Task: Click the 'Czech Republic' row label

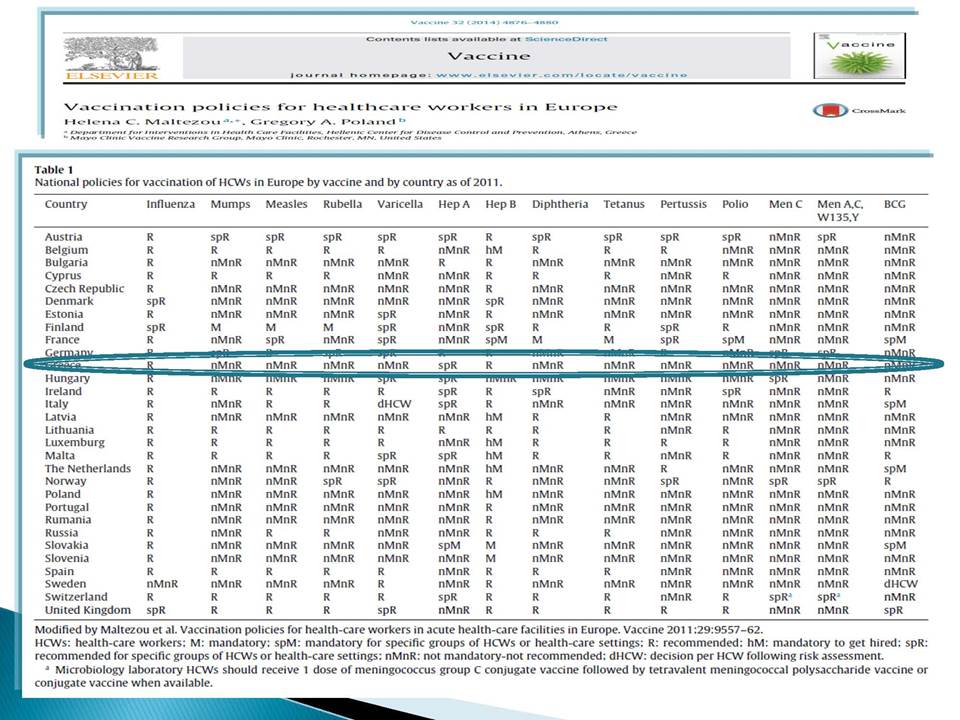Action: click(84, 288)
